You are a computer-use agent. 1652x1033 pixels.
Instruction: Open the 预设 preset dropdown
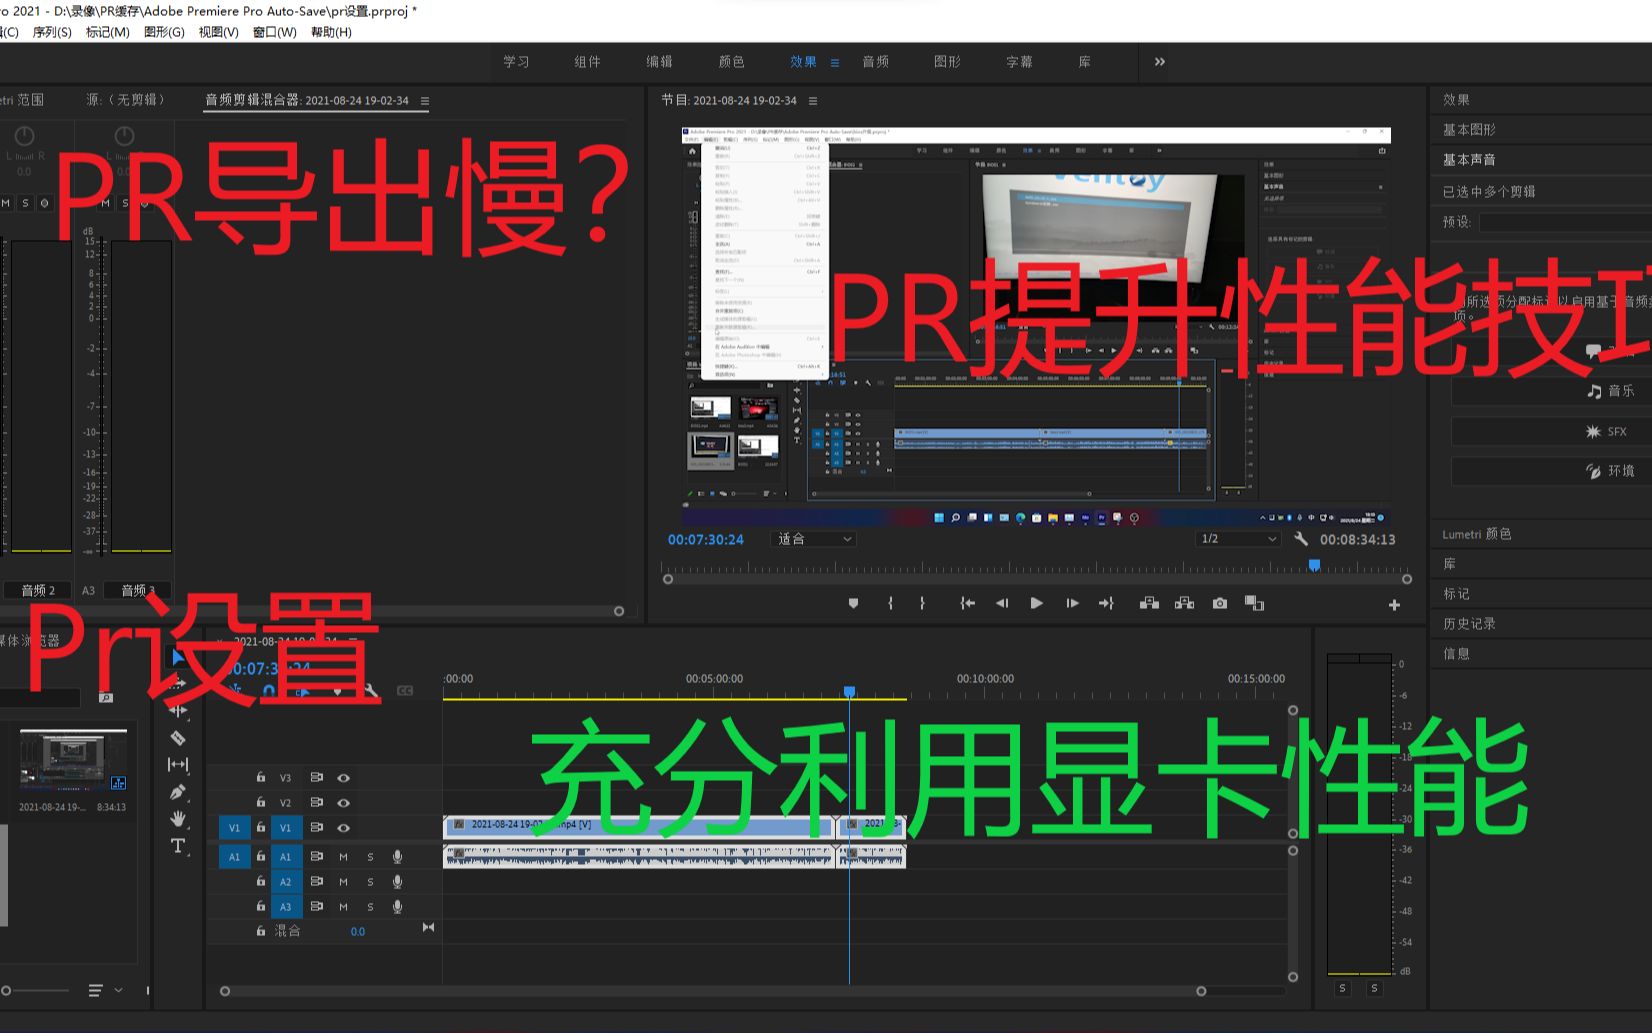click(x=1565, y=222)
